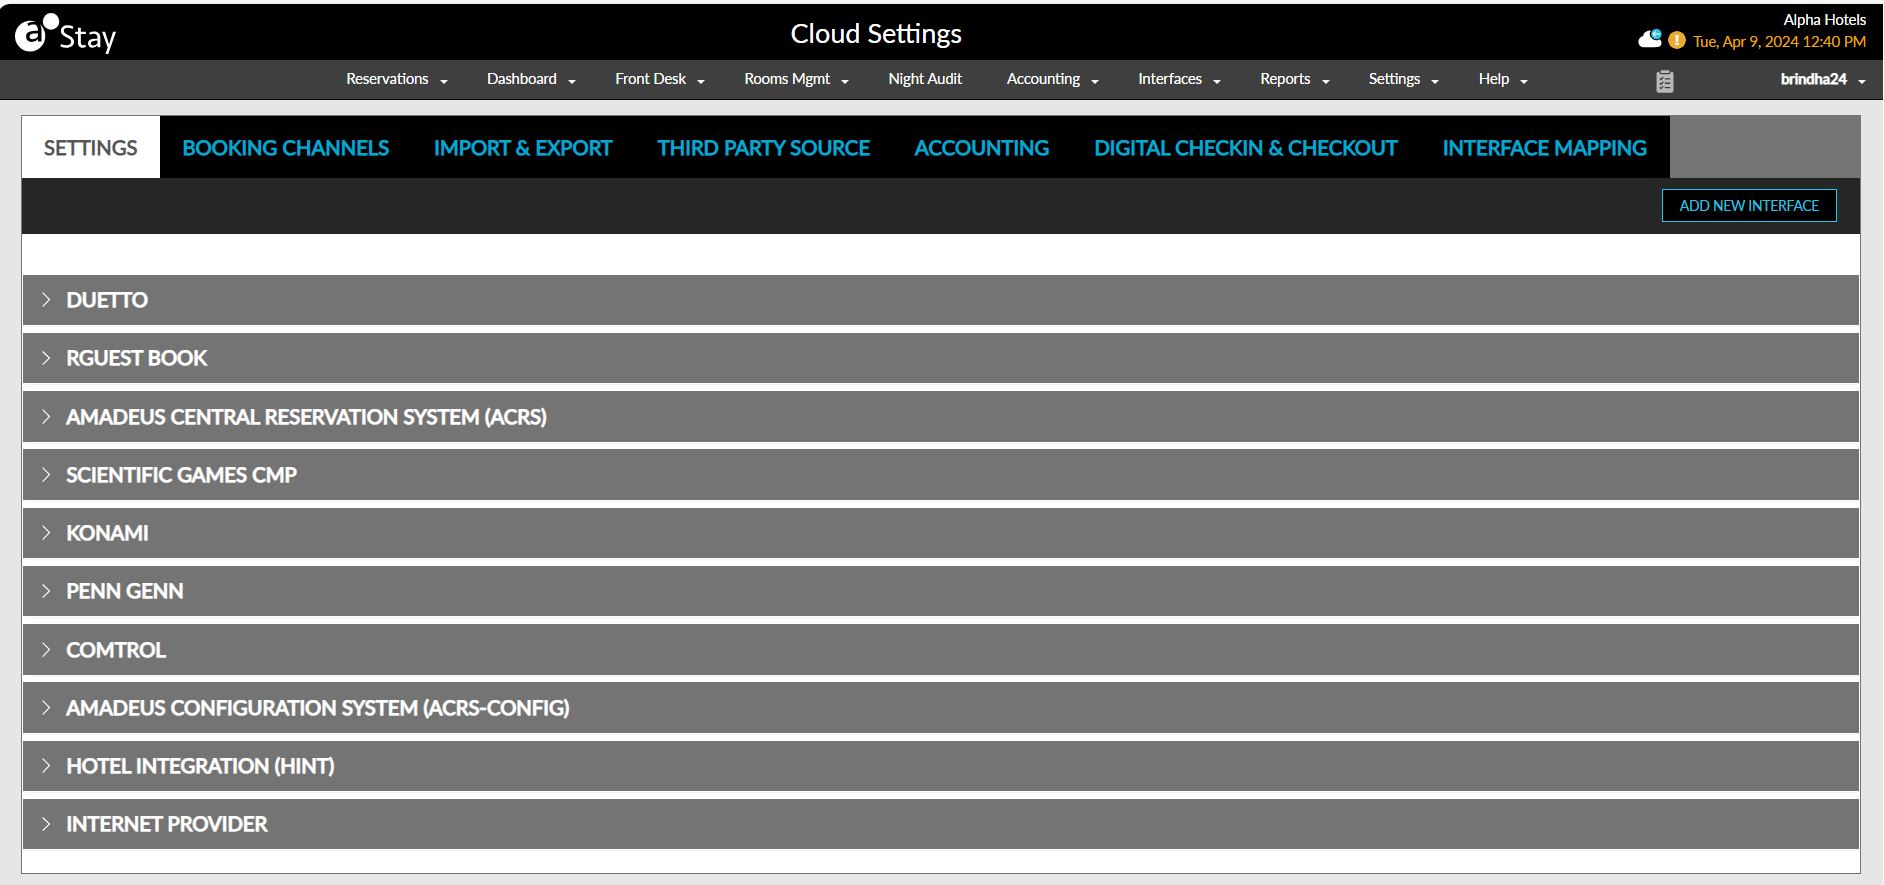Expand the Duetto section chevron
The height and width of the screenshot is (885, 1884).
(x=46, y=300)
